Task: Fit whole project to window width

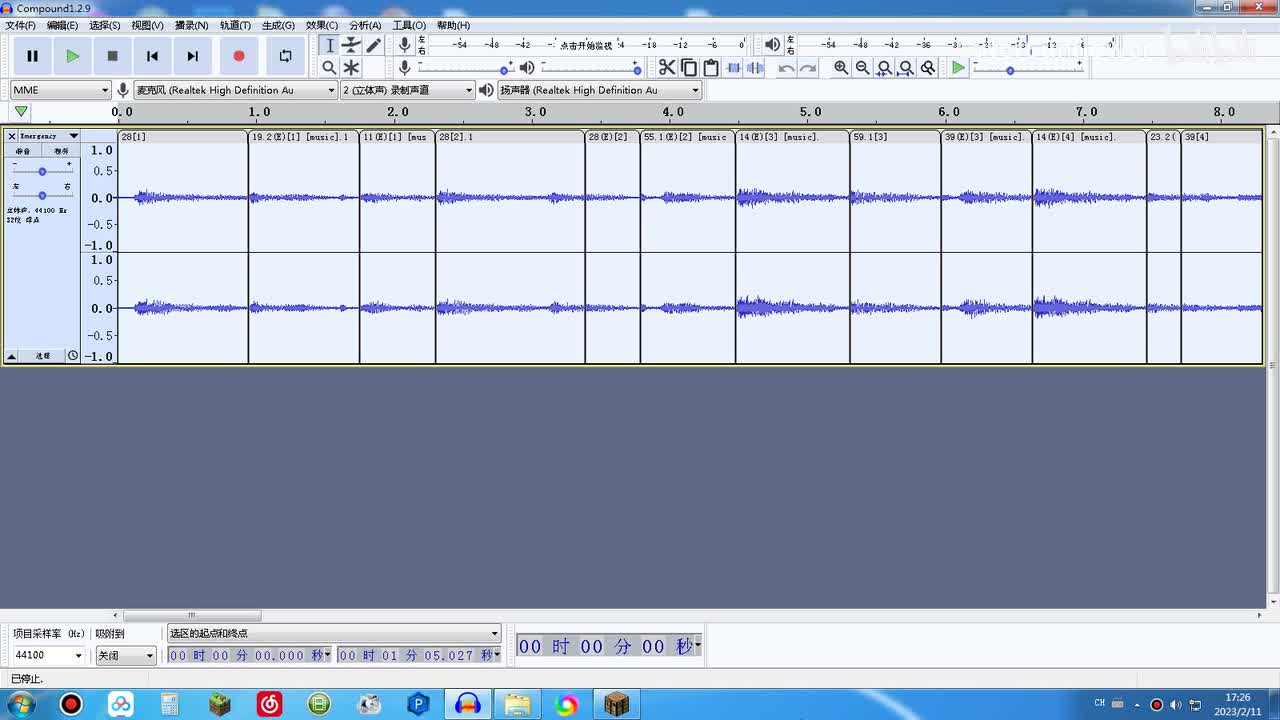Action: 906,67
